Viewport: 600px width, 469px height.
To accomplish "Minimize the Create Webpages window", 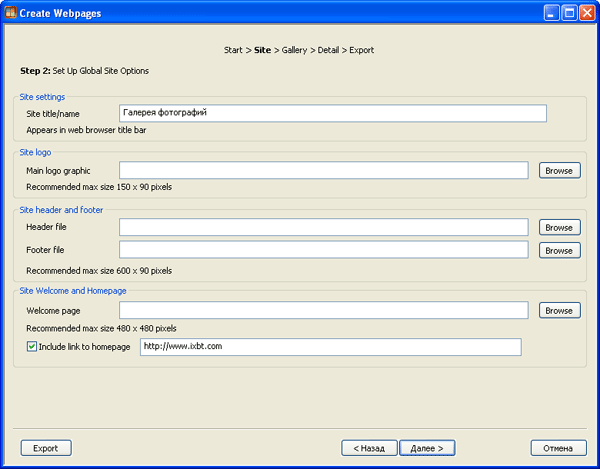I will pyautogui.click(x=551, y=13).
